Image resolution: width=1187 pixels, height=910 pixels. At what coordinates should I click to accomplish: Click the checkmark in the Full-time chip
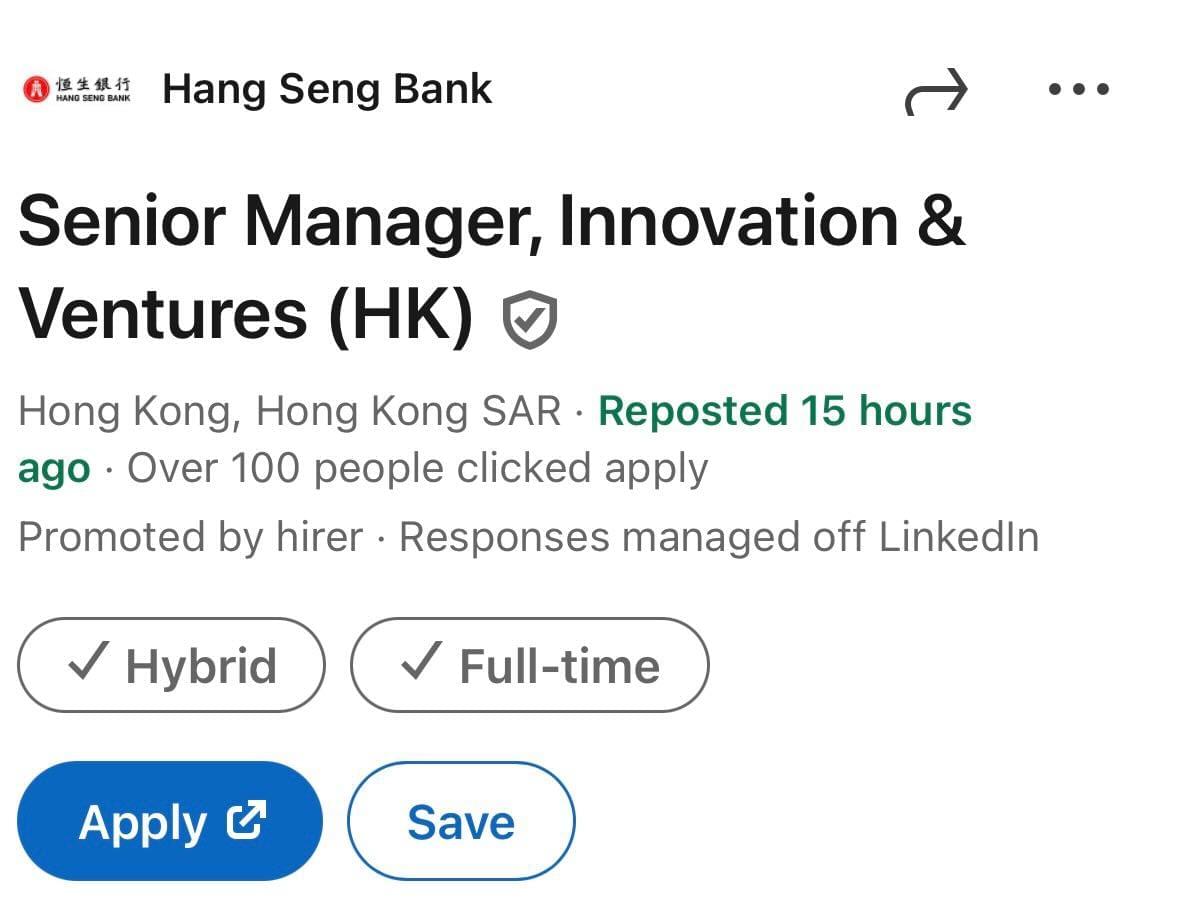(x=422, y=660)
